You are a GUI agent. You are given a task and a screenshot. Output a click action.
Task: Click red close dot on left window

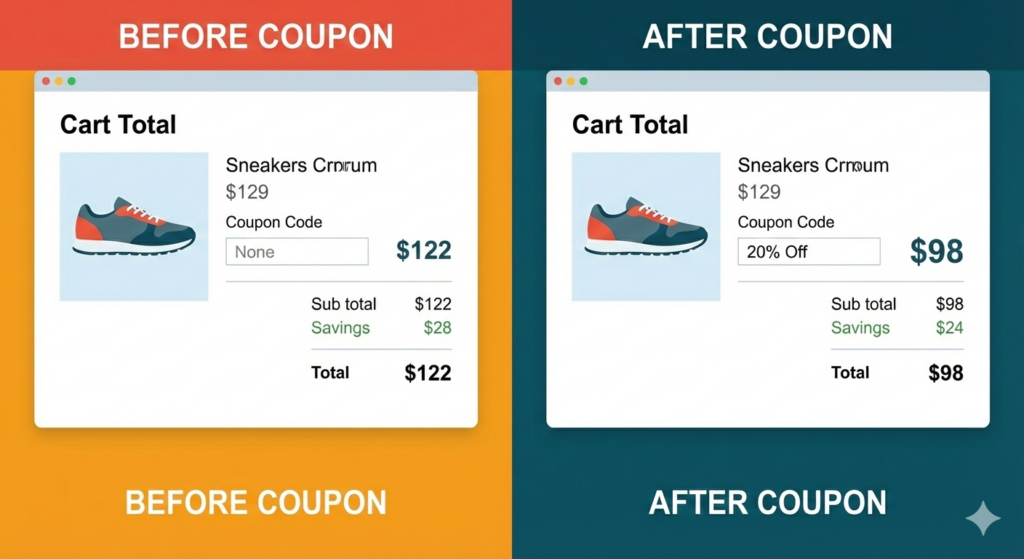46,81
